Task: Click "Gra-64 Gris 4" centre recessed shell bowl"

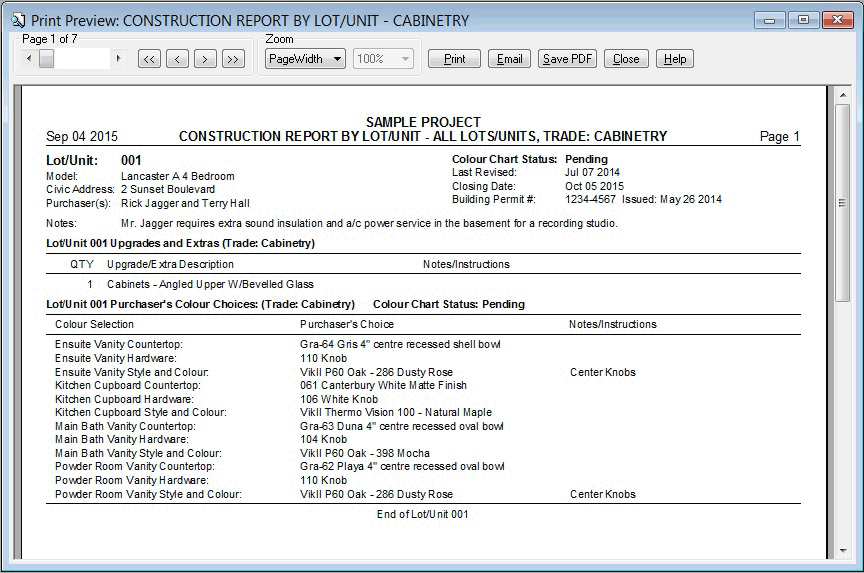Action: pos(401,344)
